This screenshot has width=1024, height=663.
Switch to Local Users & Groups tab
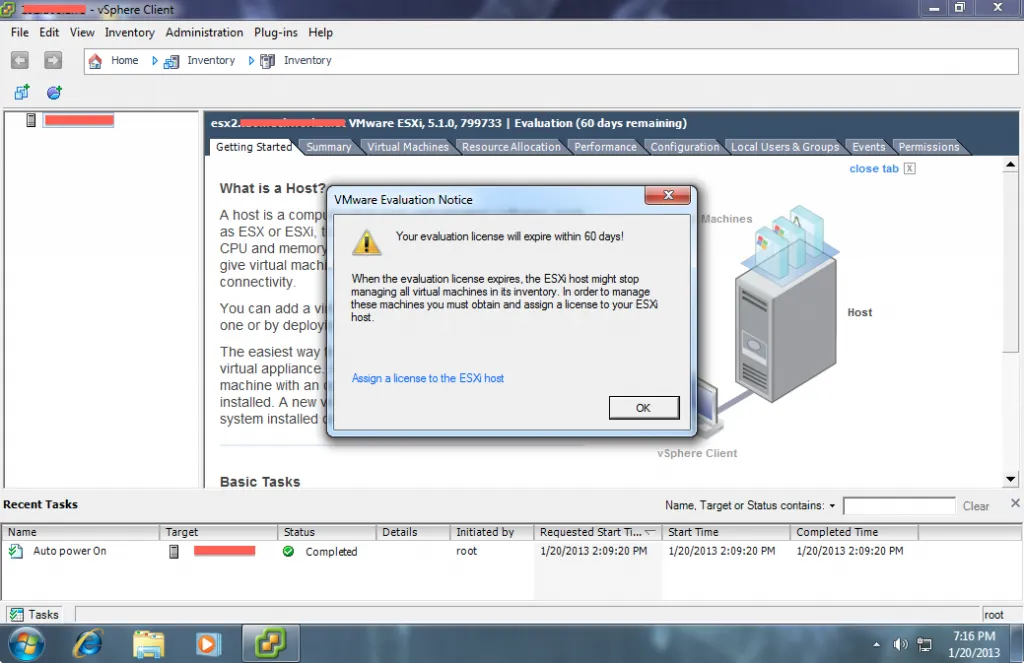point(785,147)
